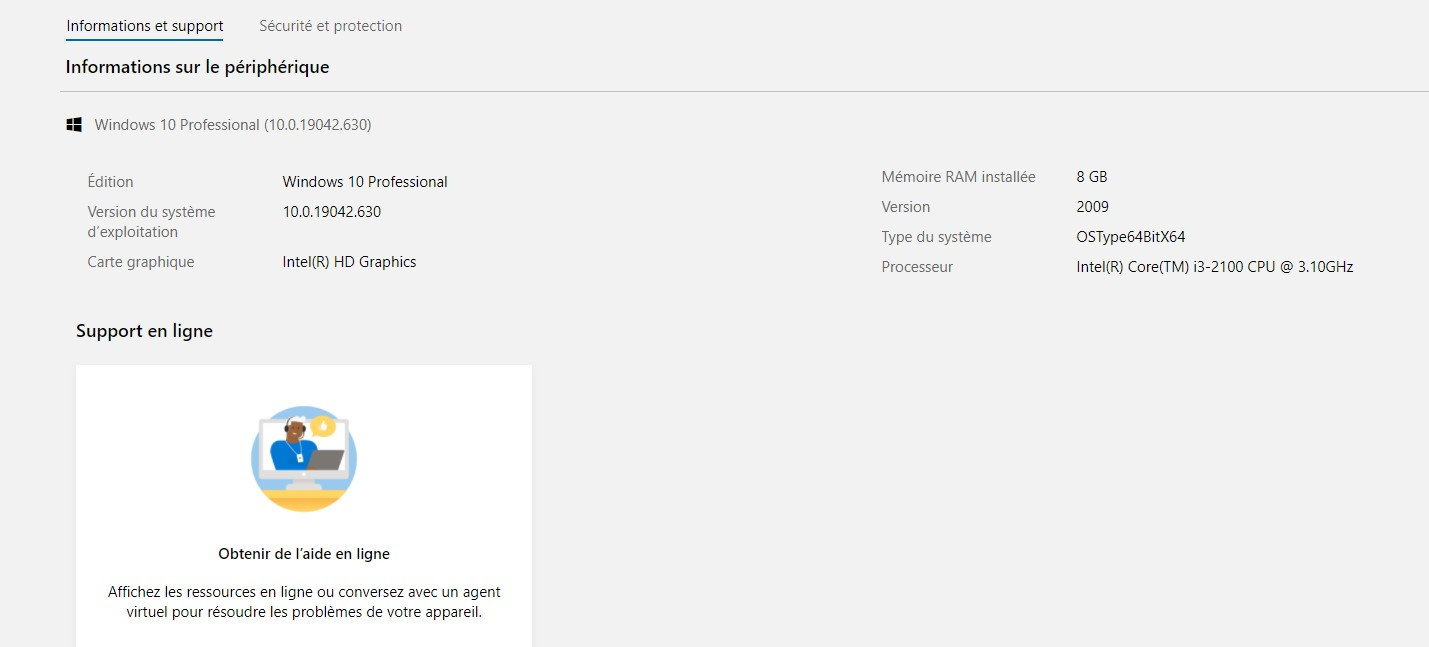
Task: Click the 8 GB RAM value
Action: pyautogui.click(x=1092, y=177)
